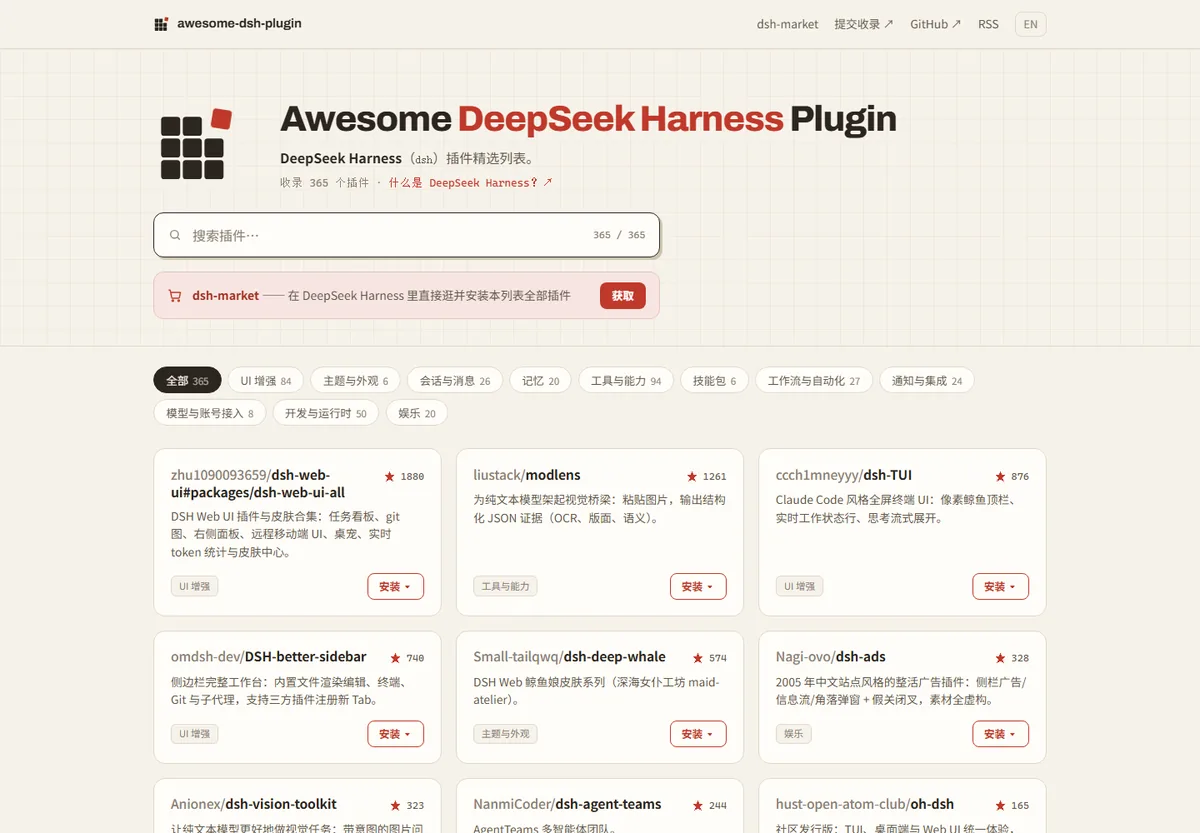Click the shopping cart icon on dsh-market banner
The width and height of the screenshot is (1200, 833).
pyautogui.click(x=175, y=296)
